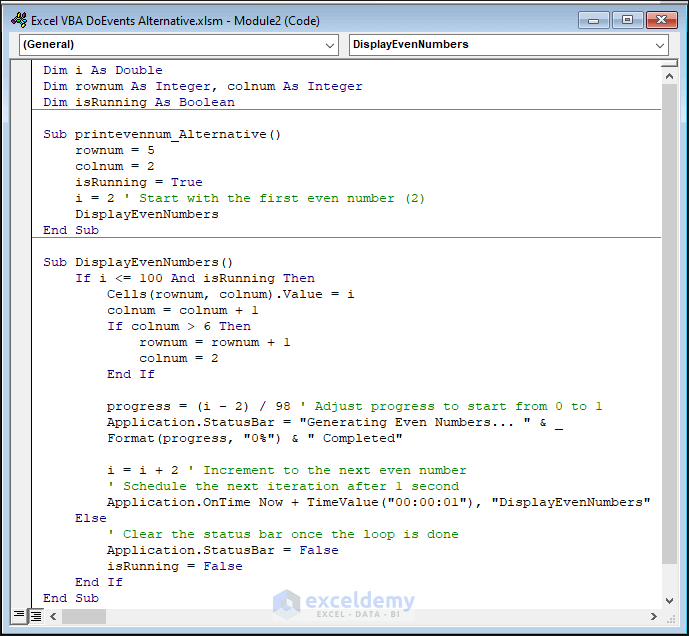Switch to Full Module View button
The width and height of the screenshot is (689, 636).
pos(36,616)
